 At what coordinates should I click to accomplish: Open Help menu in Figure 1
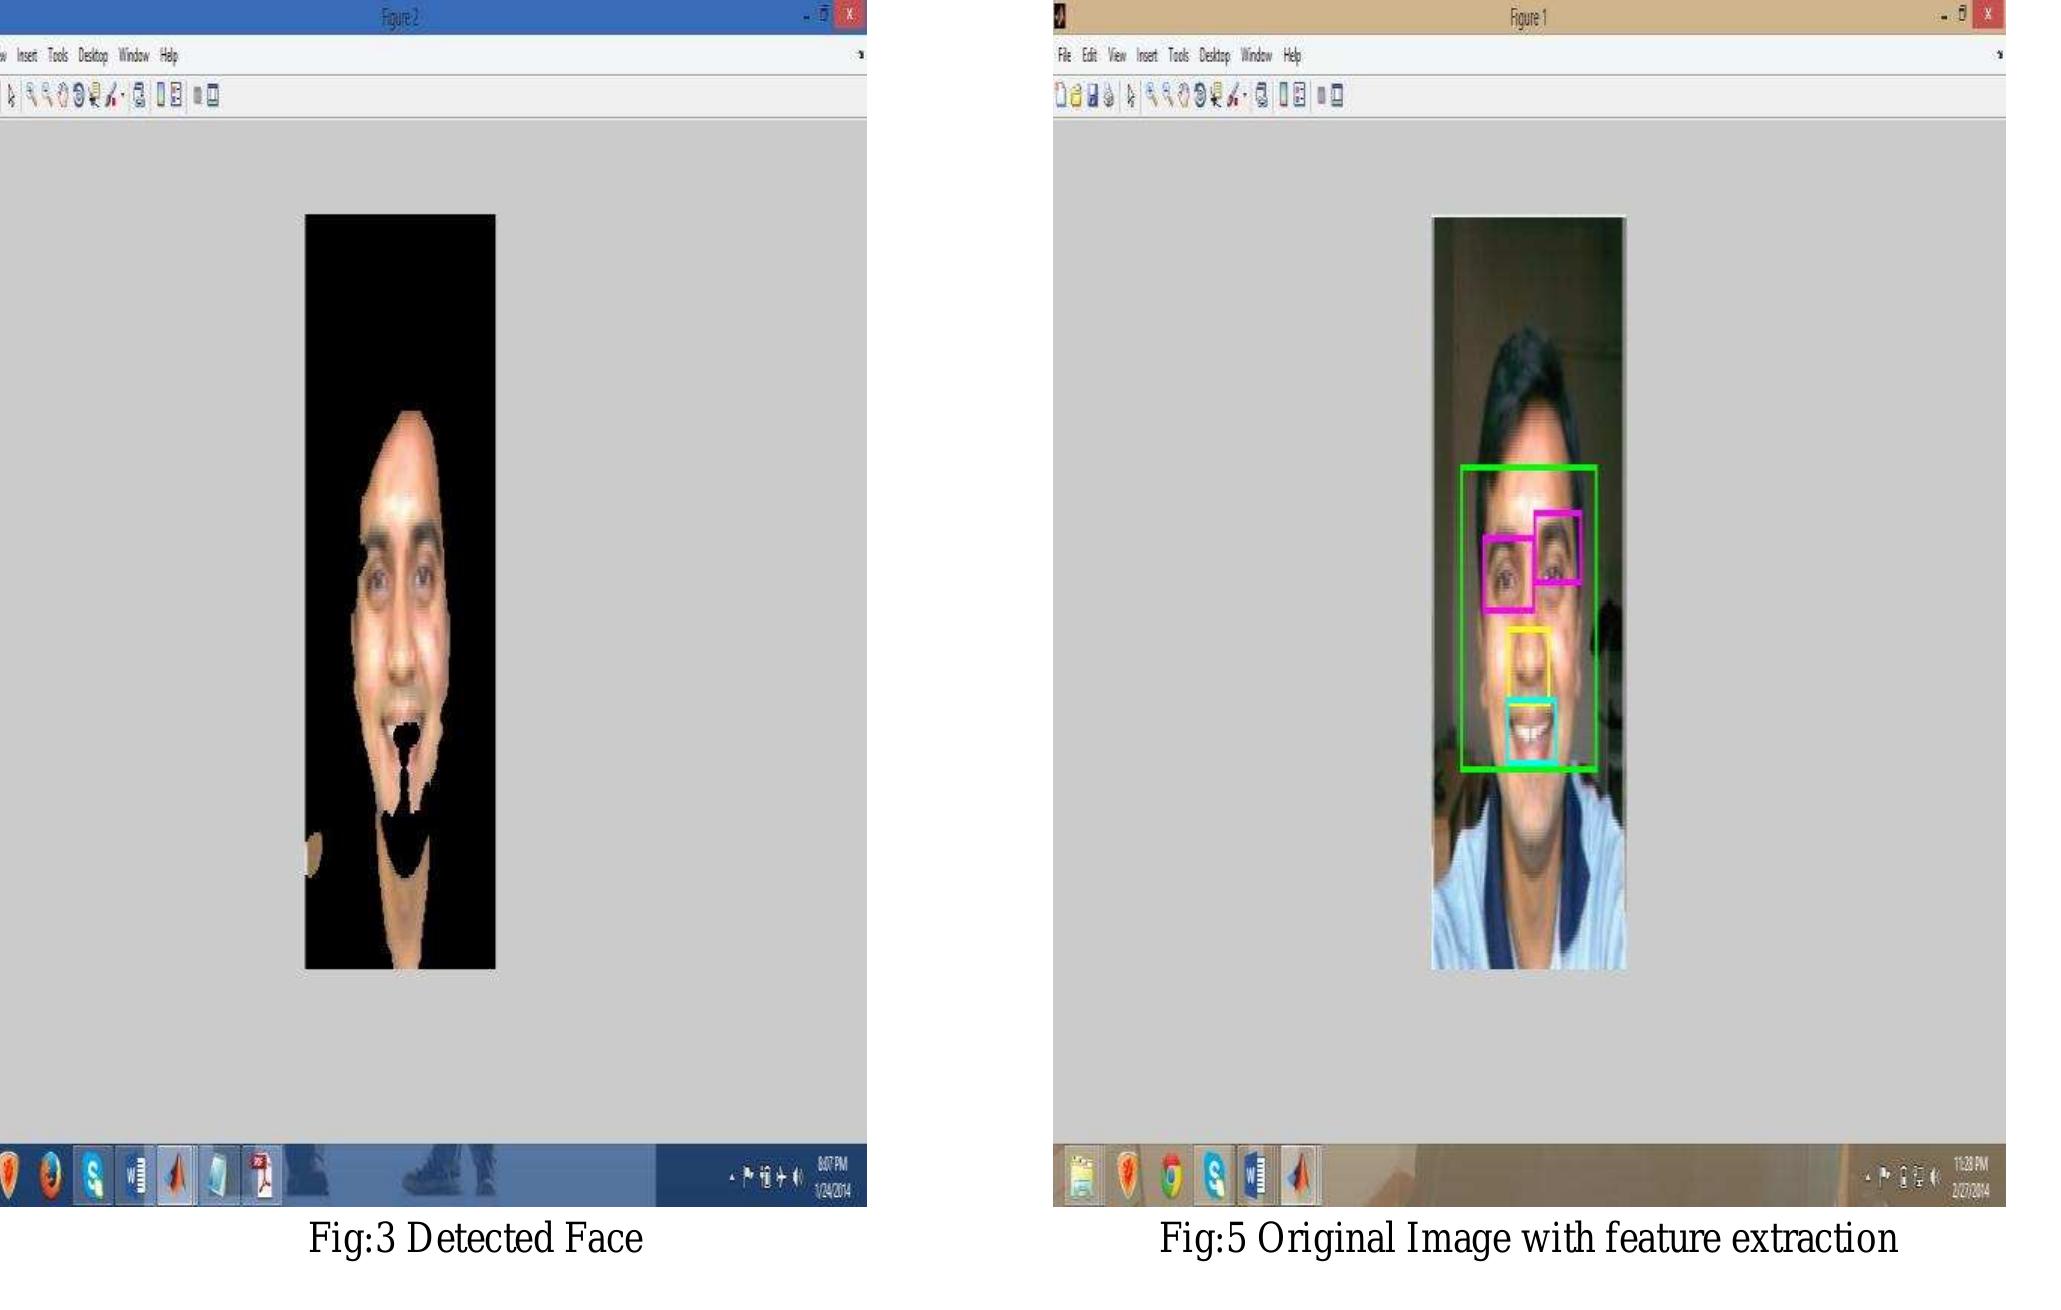pos(1292,55)
